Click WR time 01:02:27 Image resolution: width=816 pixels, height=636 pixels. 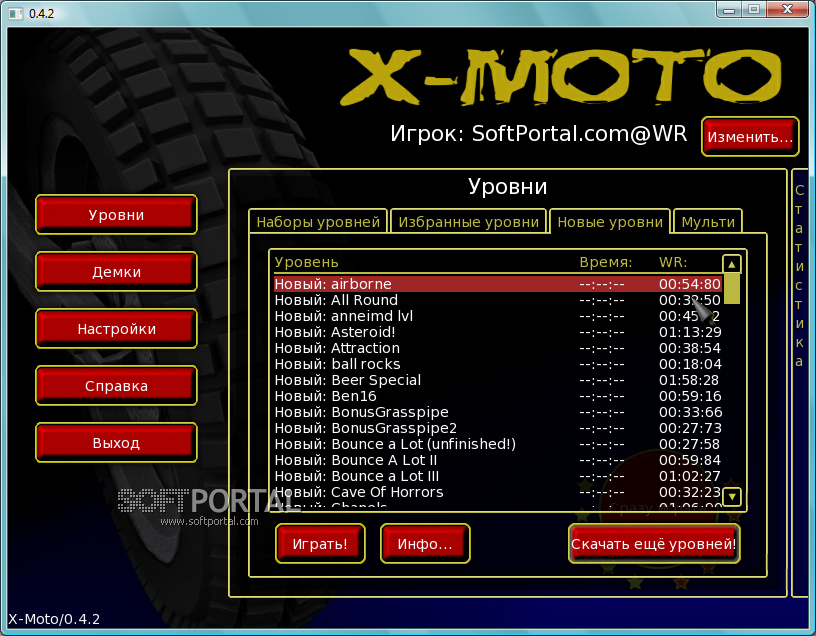(x=690, y=476)
